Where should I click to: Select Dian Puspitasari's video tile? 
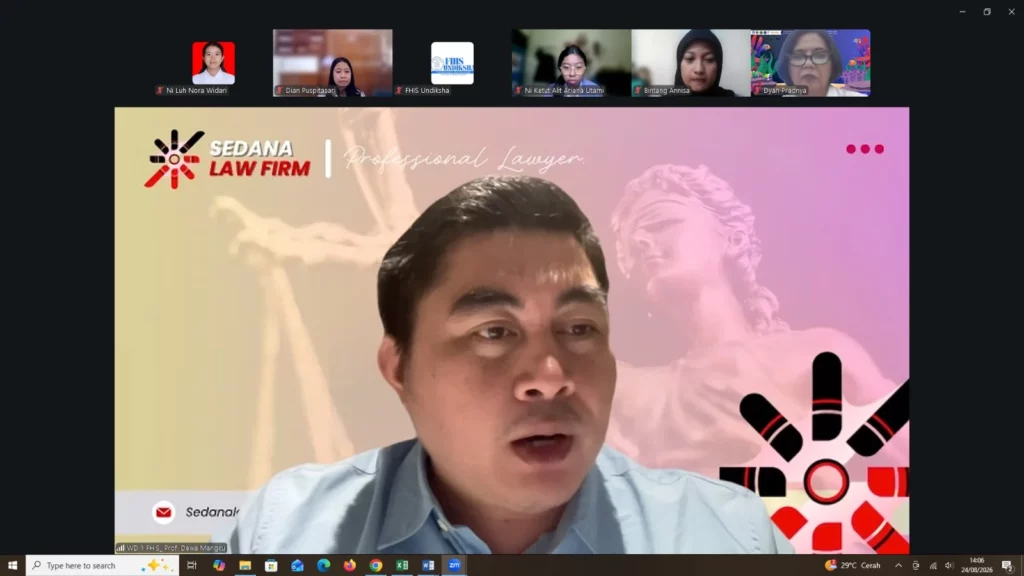point(332,63)
